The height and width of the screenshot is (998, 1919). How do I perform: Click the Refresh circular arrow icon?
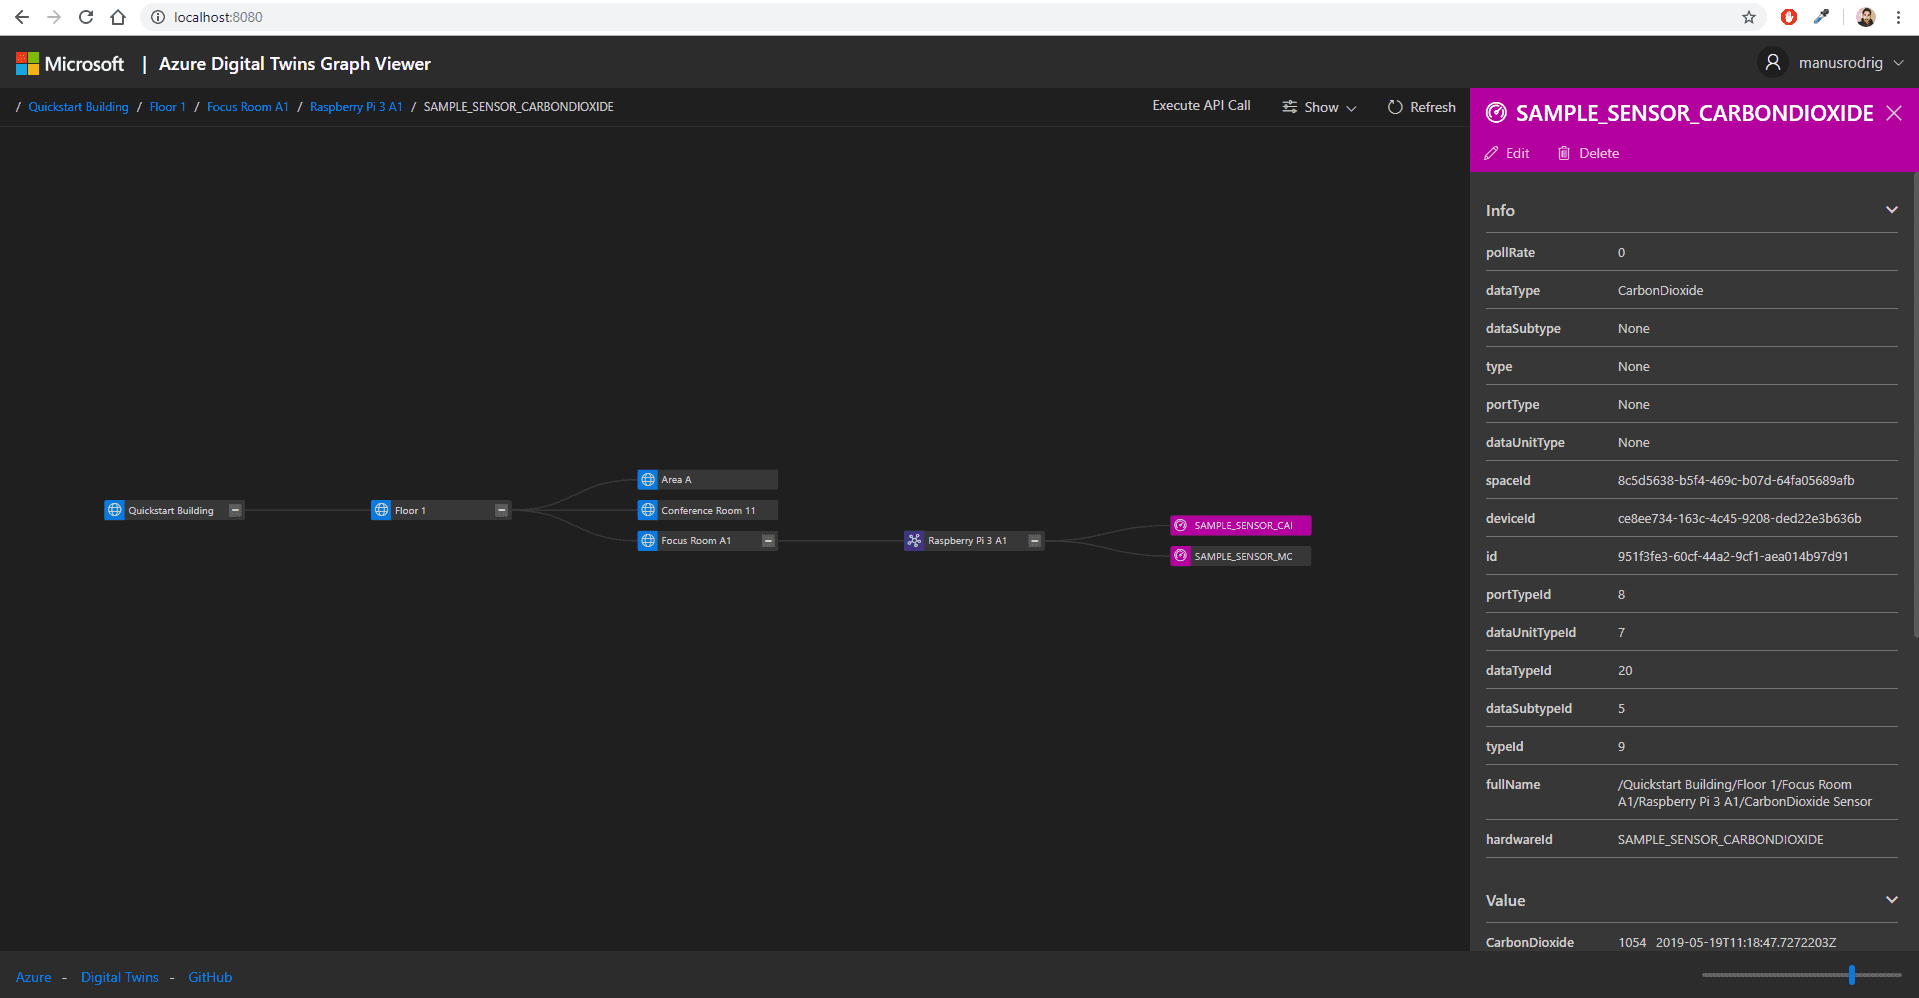tap(1395, 107)
